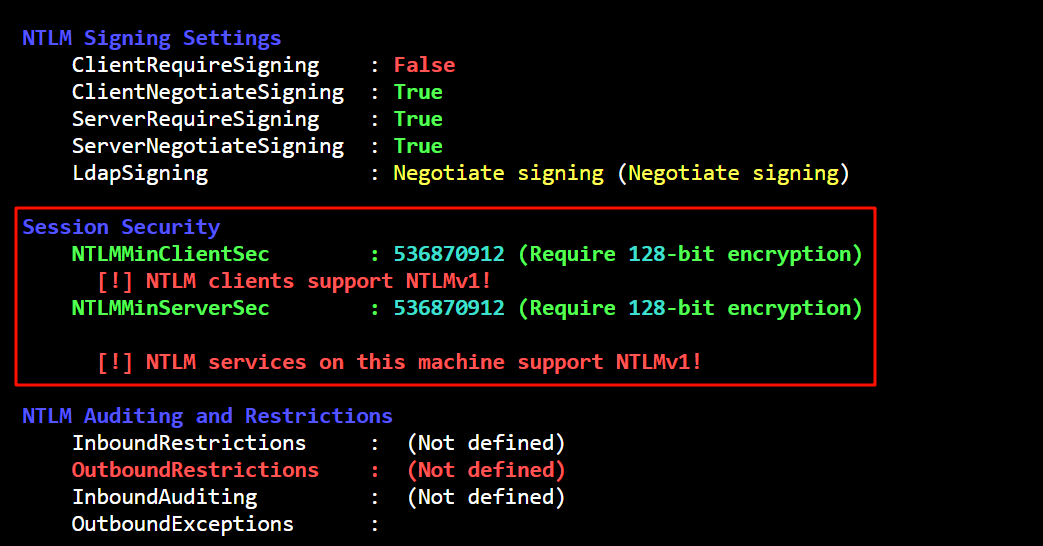Click the red False value

pos(424,65)
